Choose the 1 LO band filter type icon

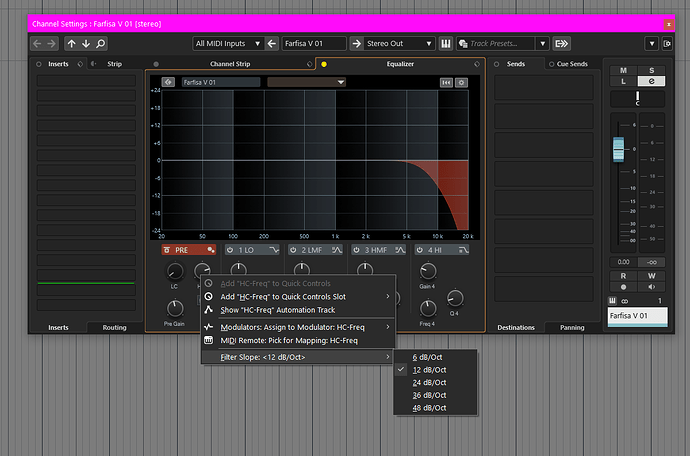click(274, 250)
